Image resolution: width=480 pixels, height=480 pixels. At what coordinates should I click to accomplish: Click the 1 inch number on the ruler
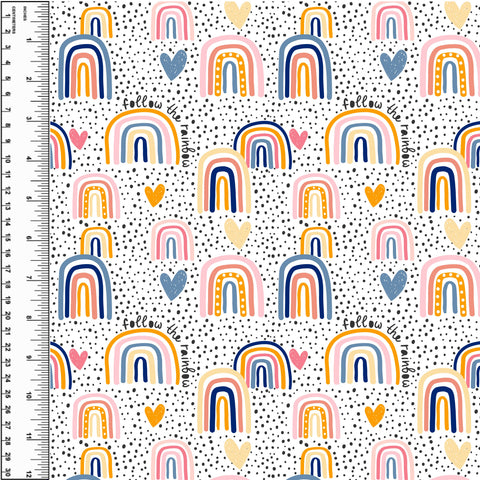pyautogui.click(x=29, y=40)
